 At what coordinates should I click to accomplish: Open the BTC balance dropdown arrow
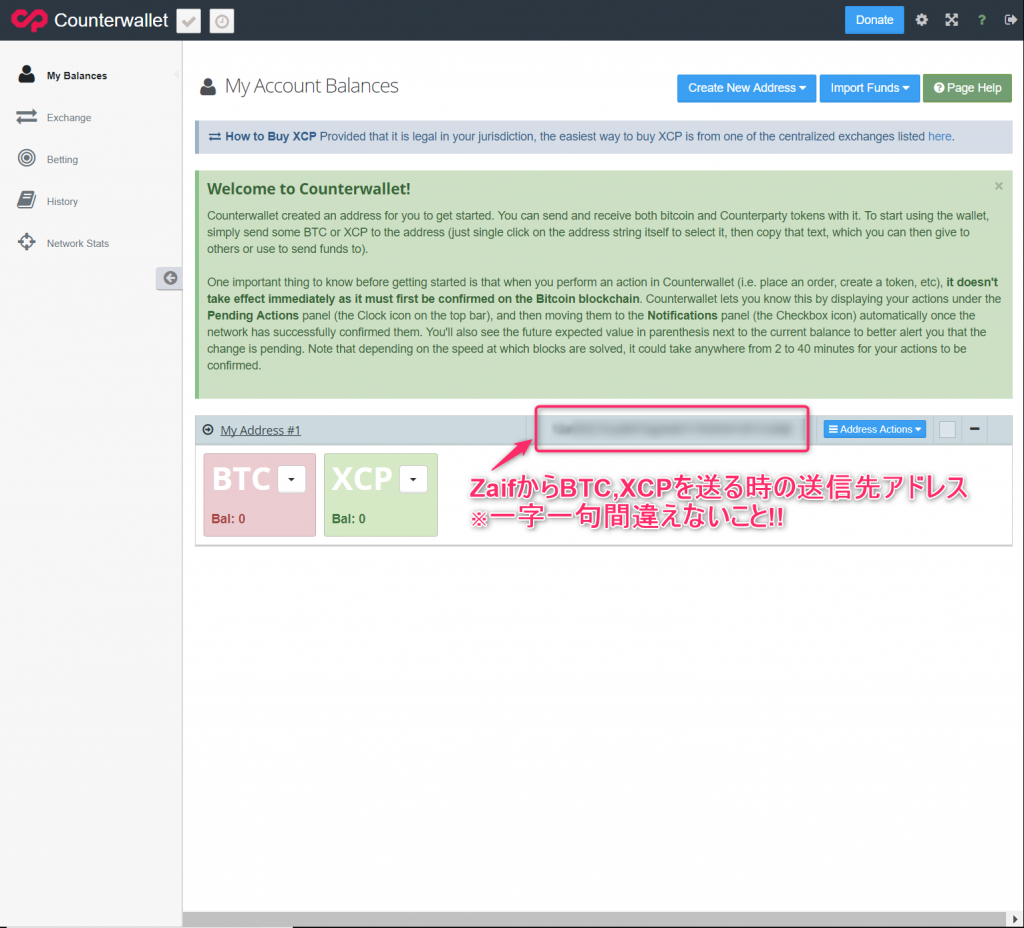tap(291, 480)
